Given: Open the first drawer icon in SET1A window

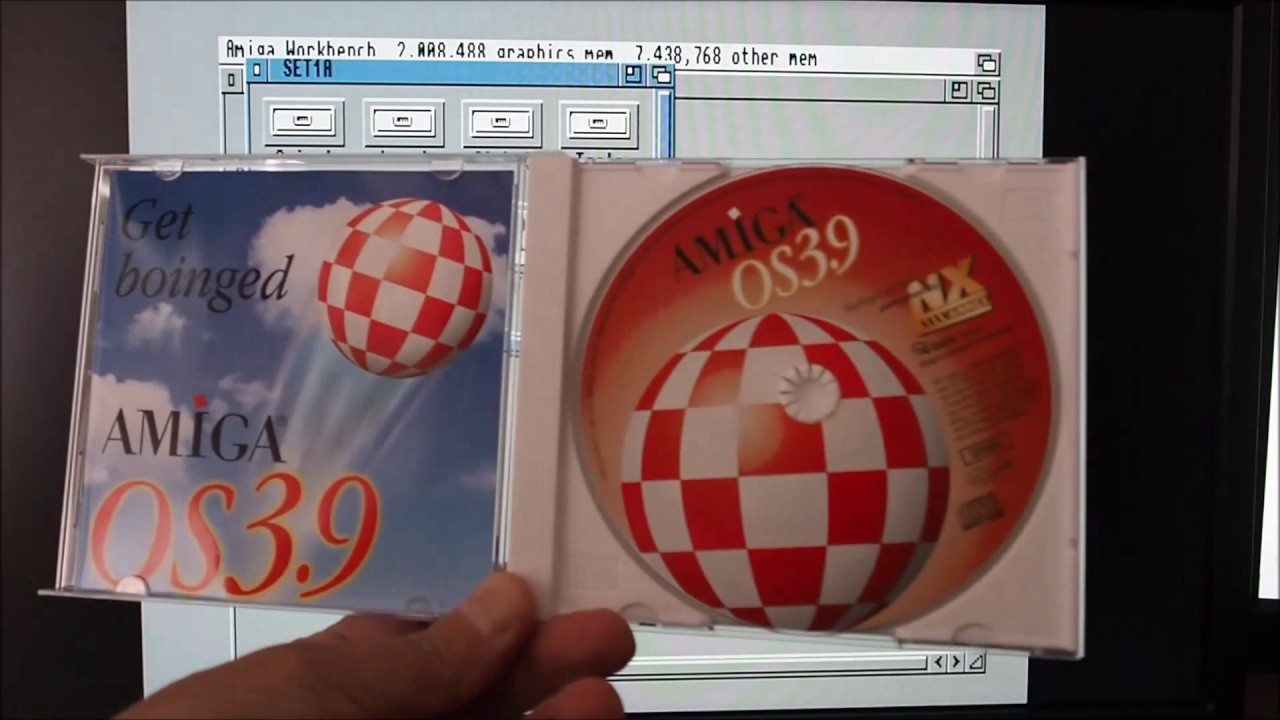Looking at the screenshot, I should click(x=304, y=122).
